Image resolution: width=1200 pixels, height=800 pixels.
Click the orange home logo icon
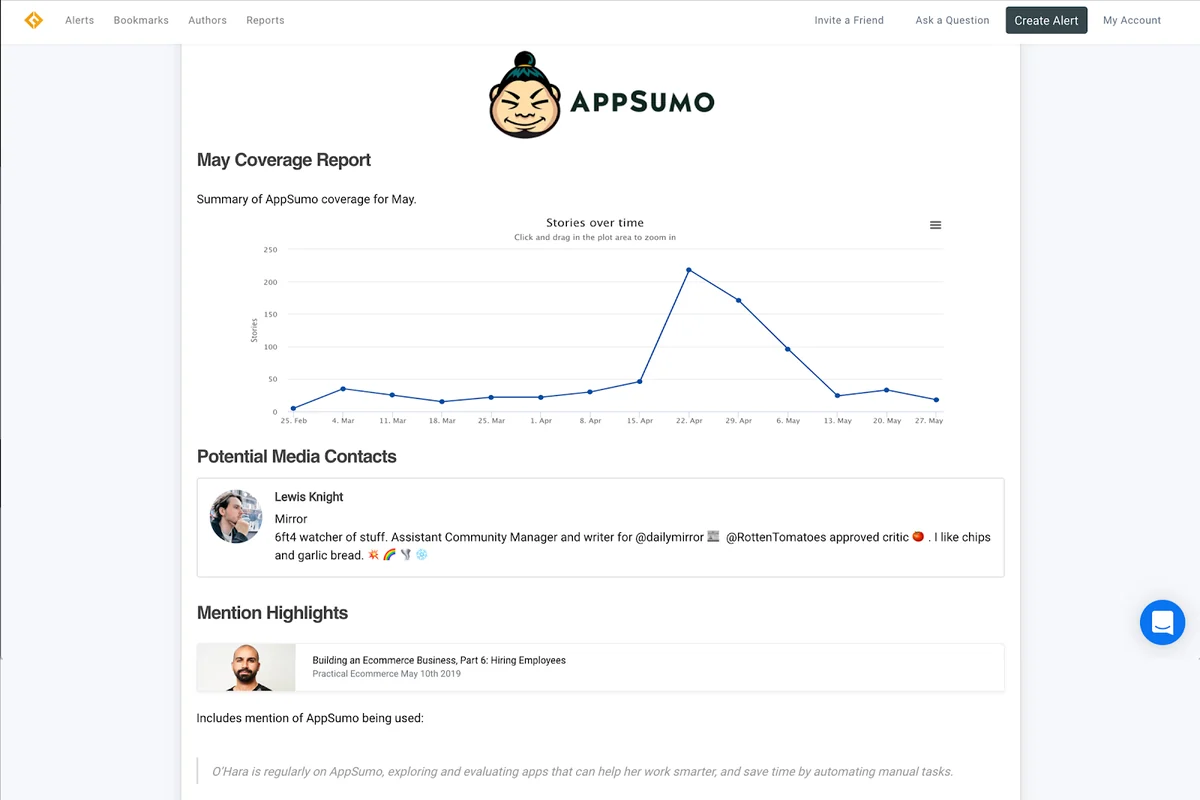coord(34,20)
